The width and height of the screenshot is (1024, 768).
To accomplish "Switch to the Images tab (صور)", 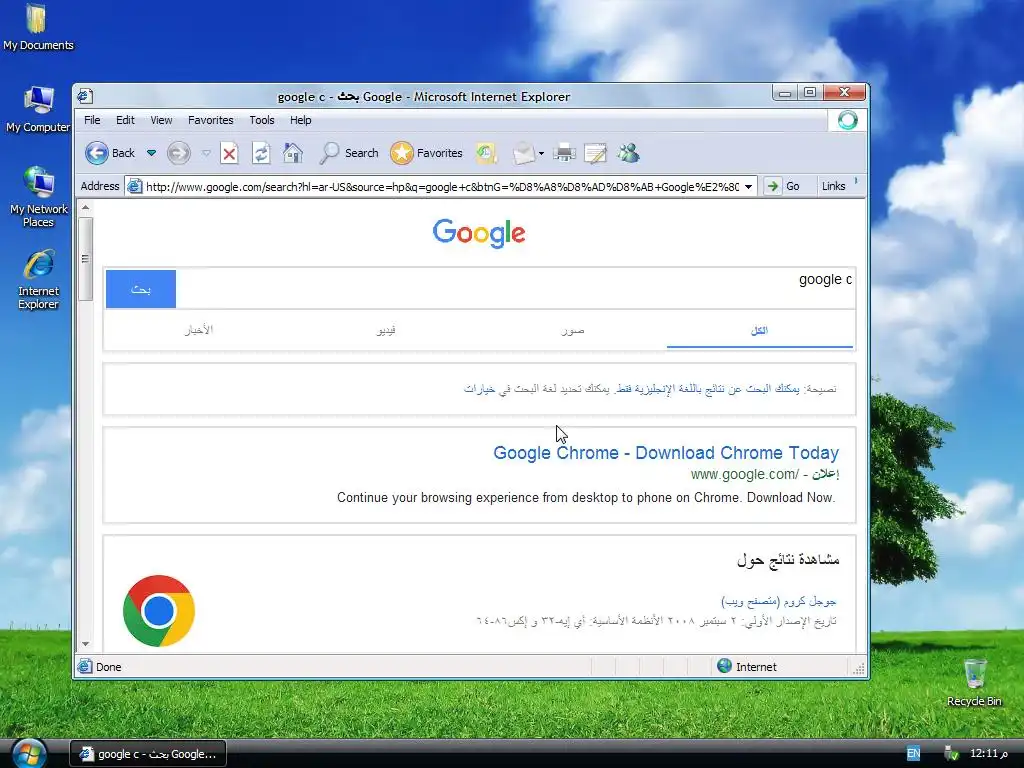I will 573,330.
